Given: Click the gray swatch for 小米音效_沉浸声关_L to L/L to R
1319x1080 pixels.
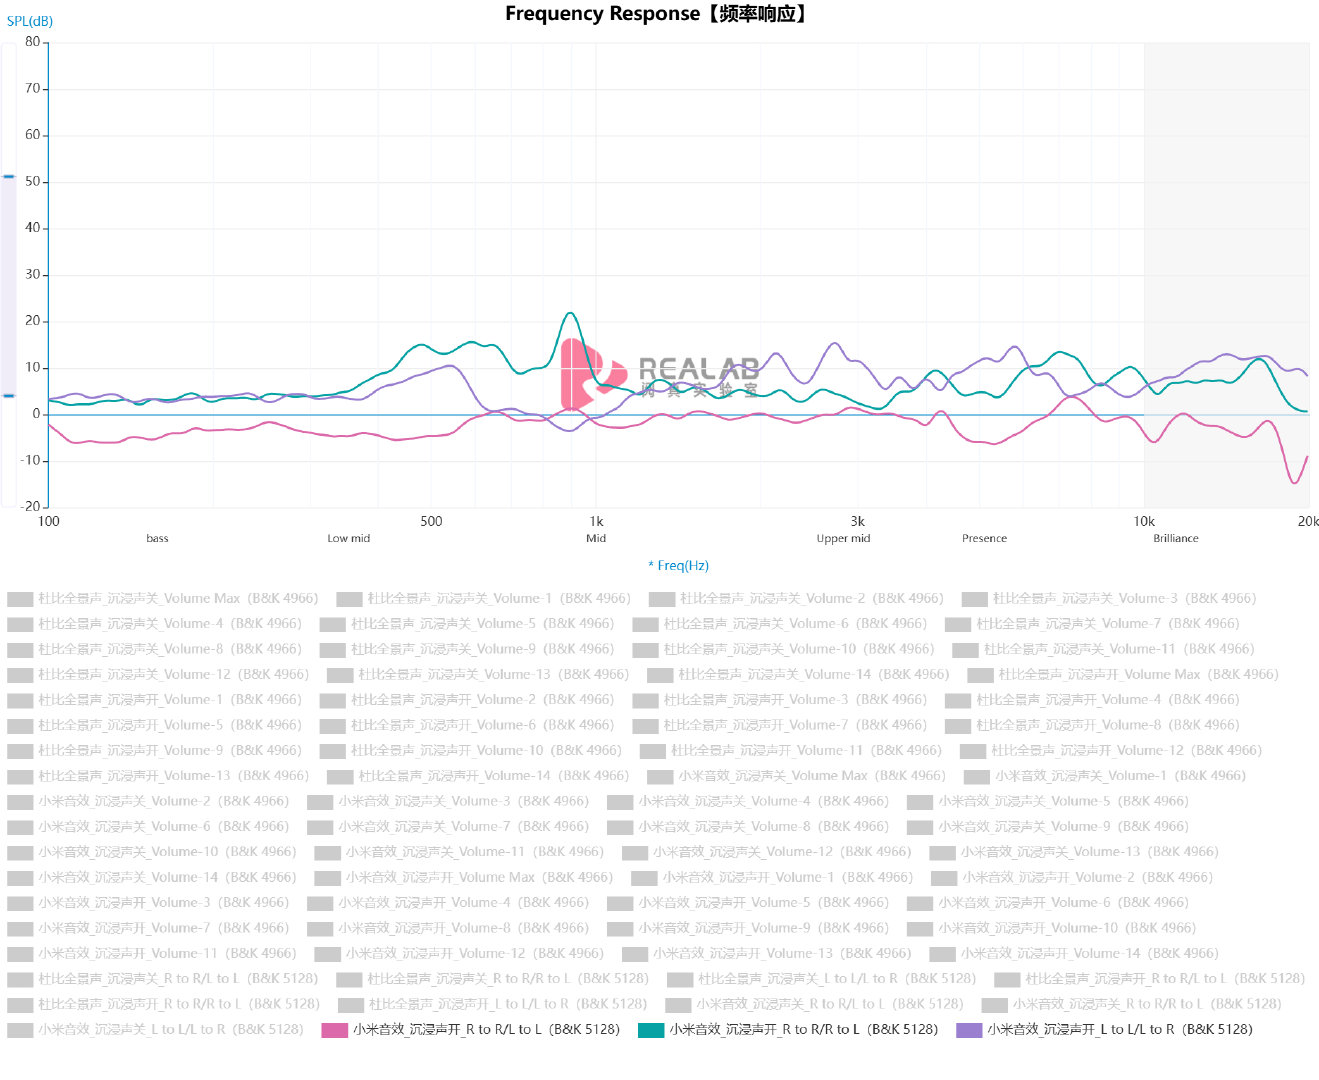Looking at the screenshot, I should coord(20,1030).
